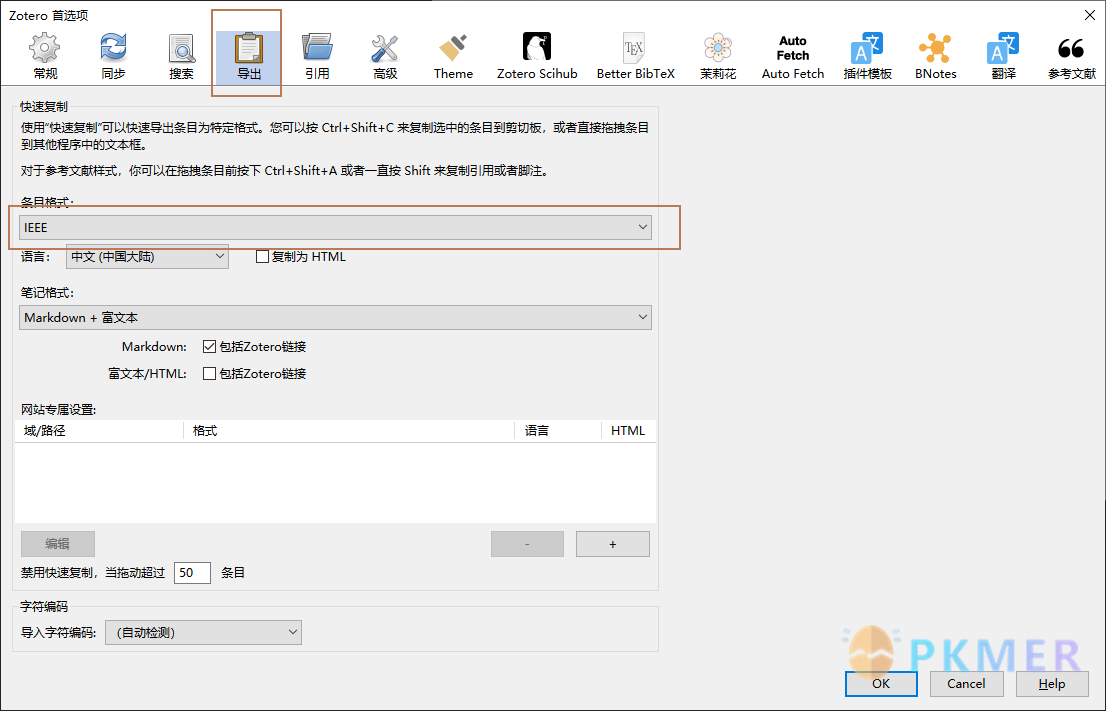Screen dimensions: 1106x711
Task: Click the 50 items limit input field
Action: pyautogui.click(x=192, y=573)
